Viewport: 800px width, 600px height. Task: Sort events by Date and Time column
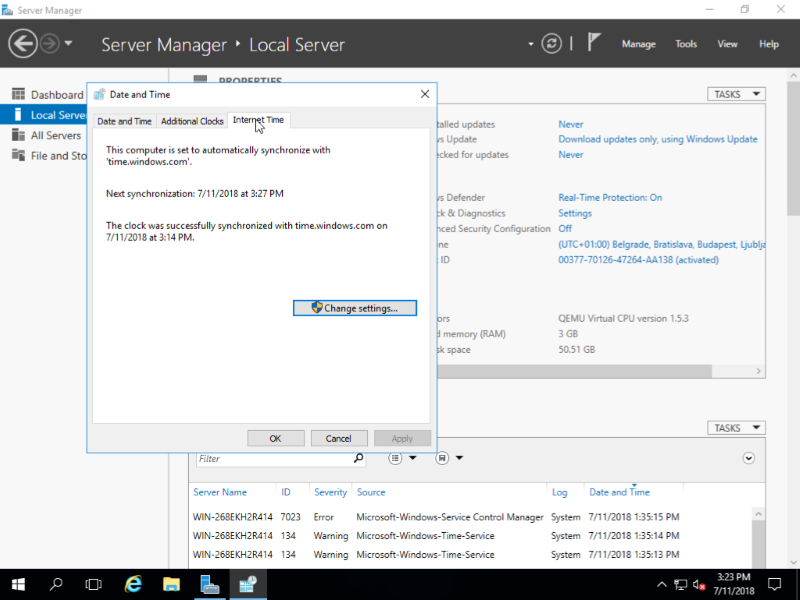point(619,492)
